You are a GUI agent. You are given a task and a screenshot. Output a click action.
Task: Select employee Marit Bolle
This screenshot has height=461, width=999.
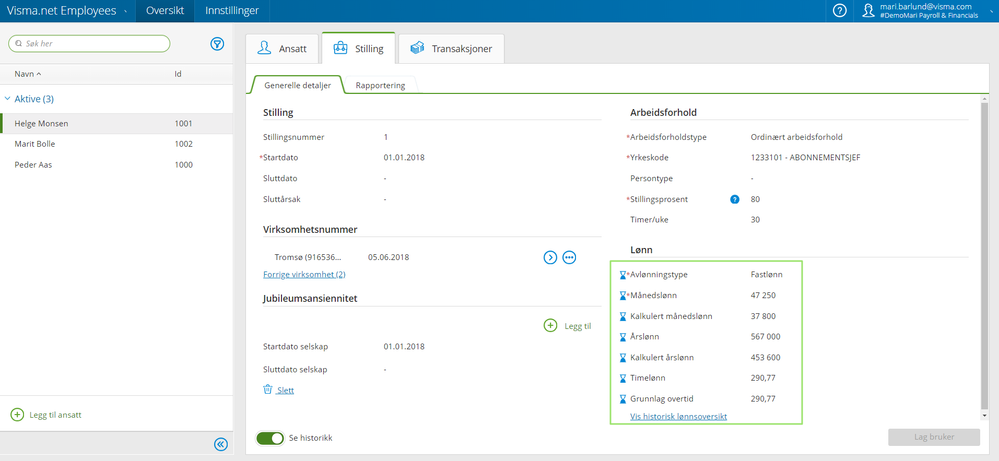click(117, 144)
